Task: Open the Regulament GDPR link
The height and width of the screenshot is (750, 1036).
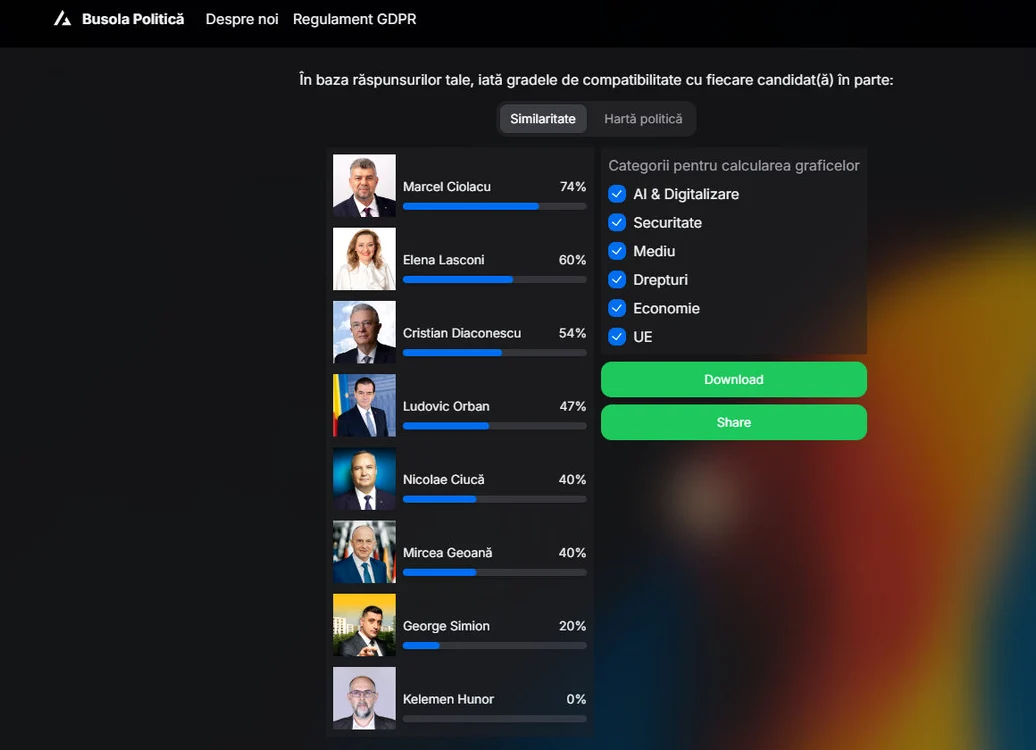Action: [x=354, y=19]
